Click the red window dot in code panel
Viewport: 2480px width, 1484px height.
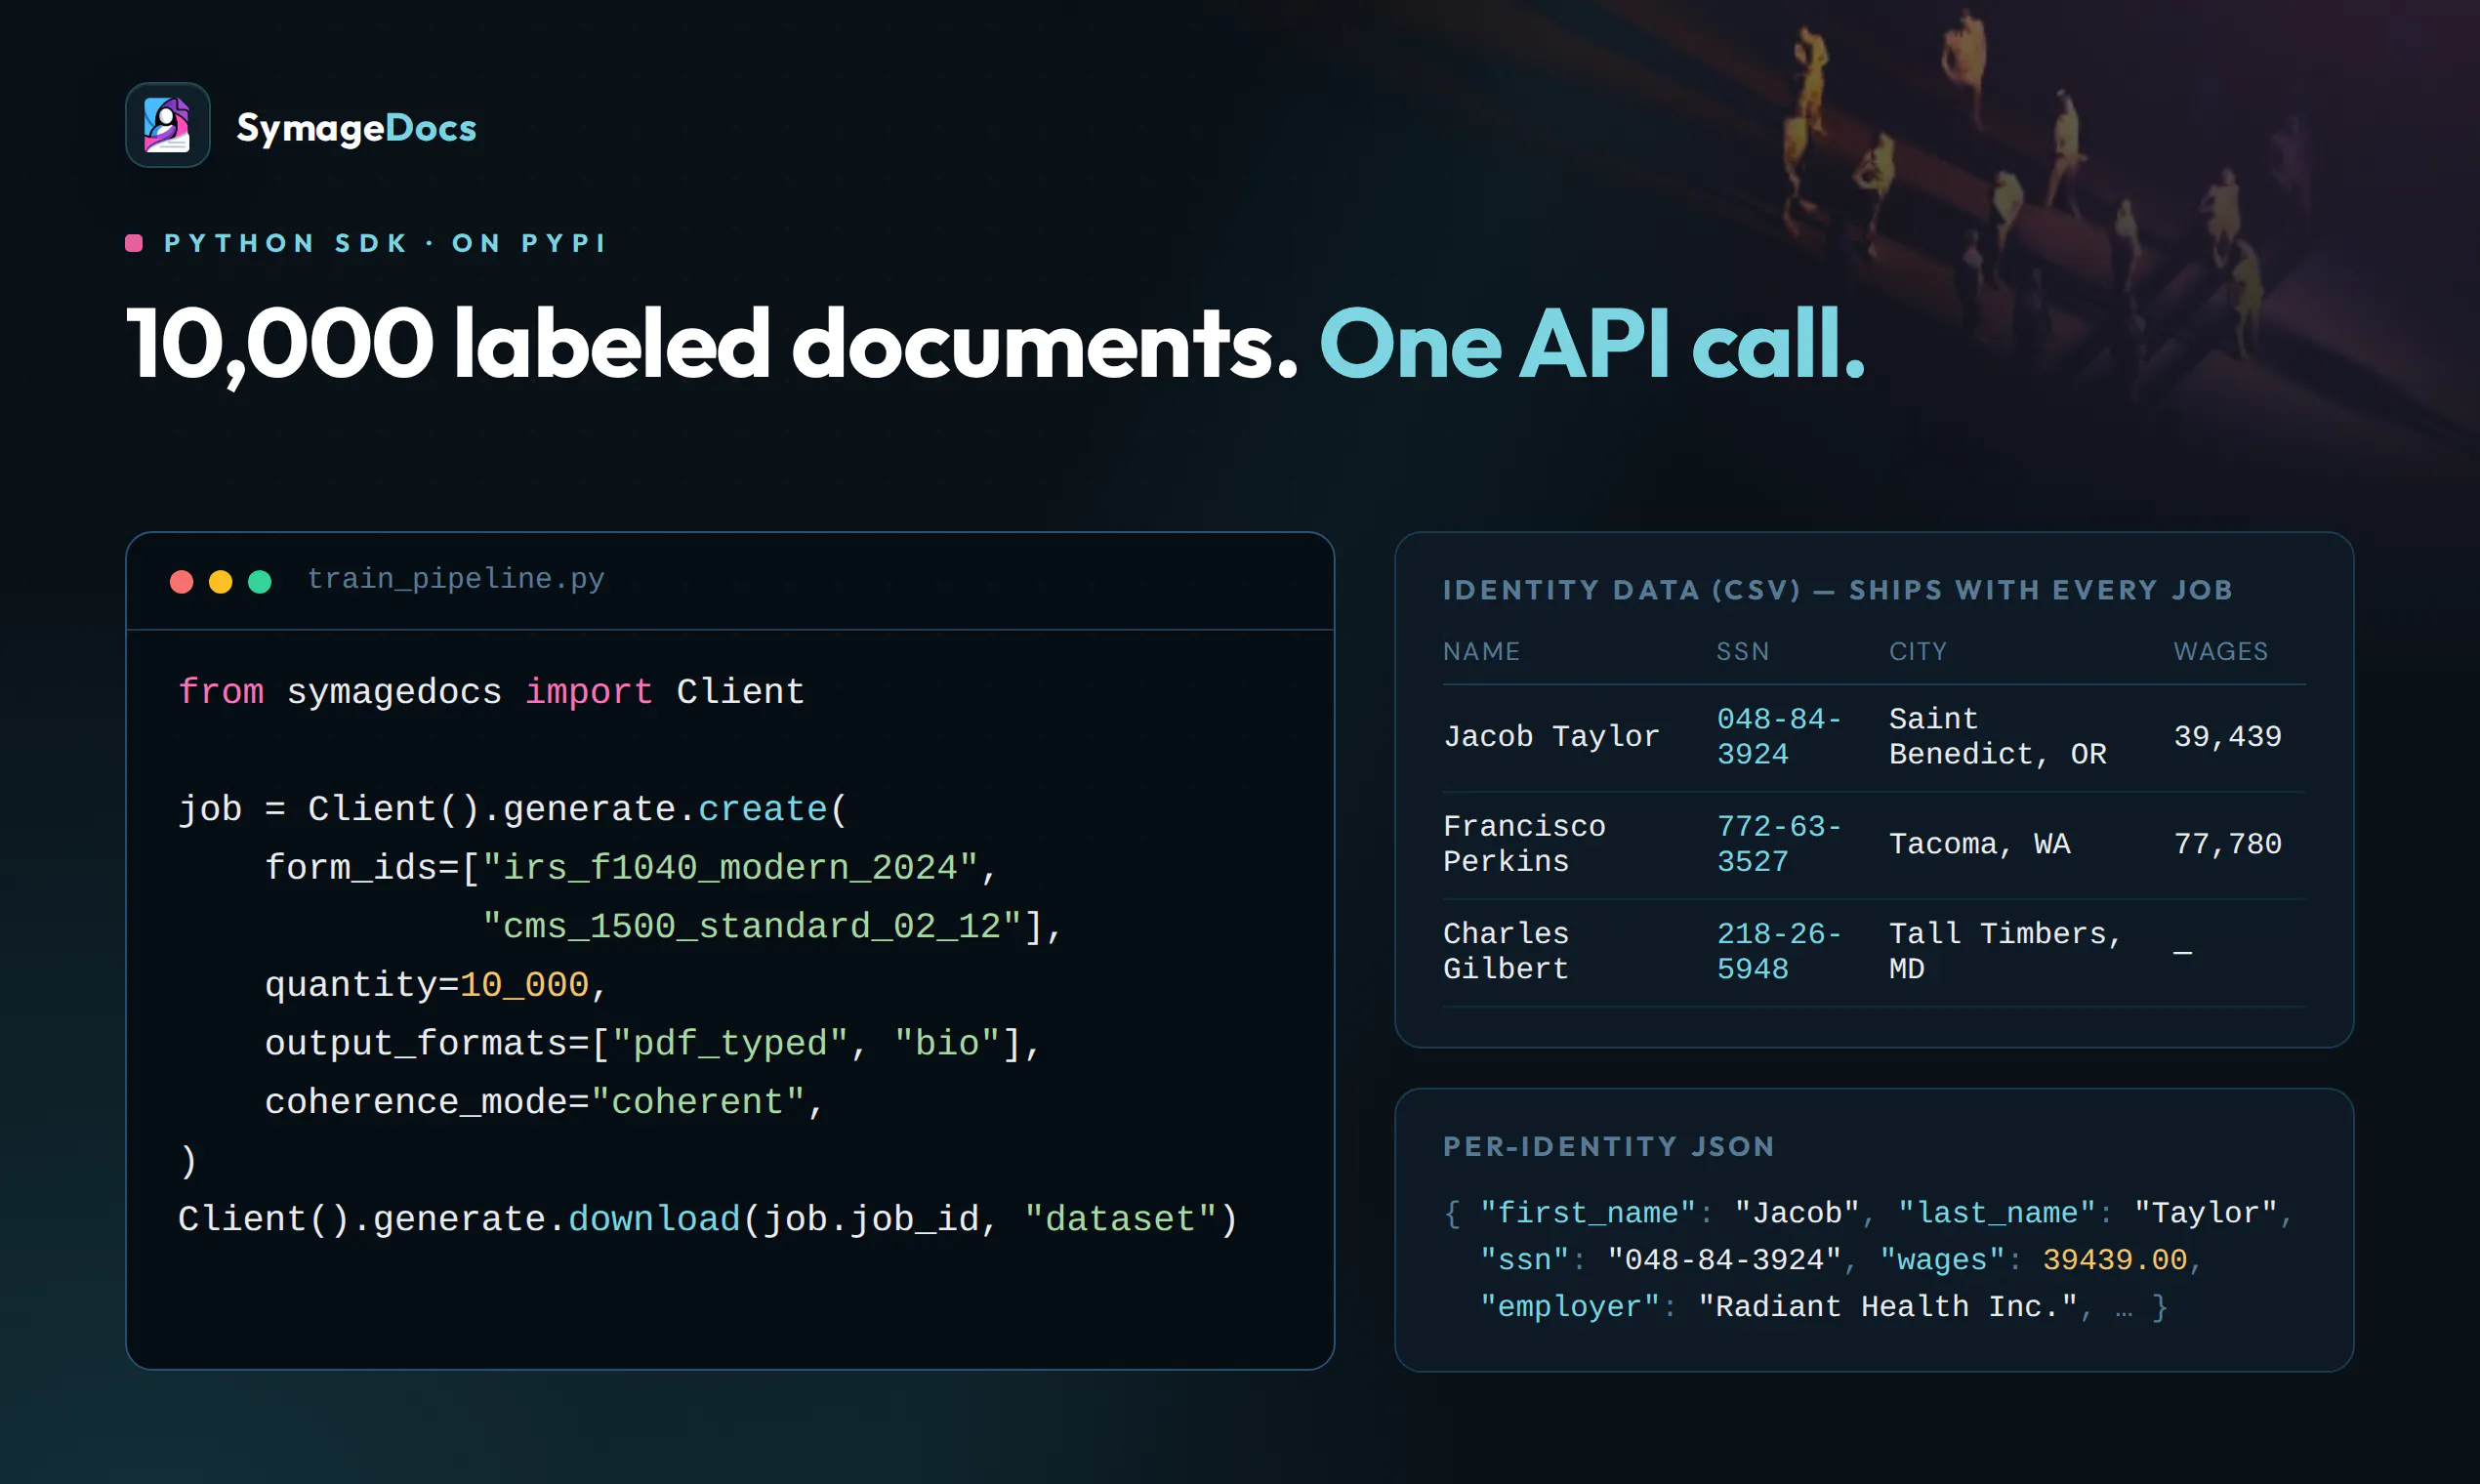tap(181, 581)
